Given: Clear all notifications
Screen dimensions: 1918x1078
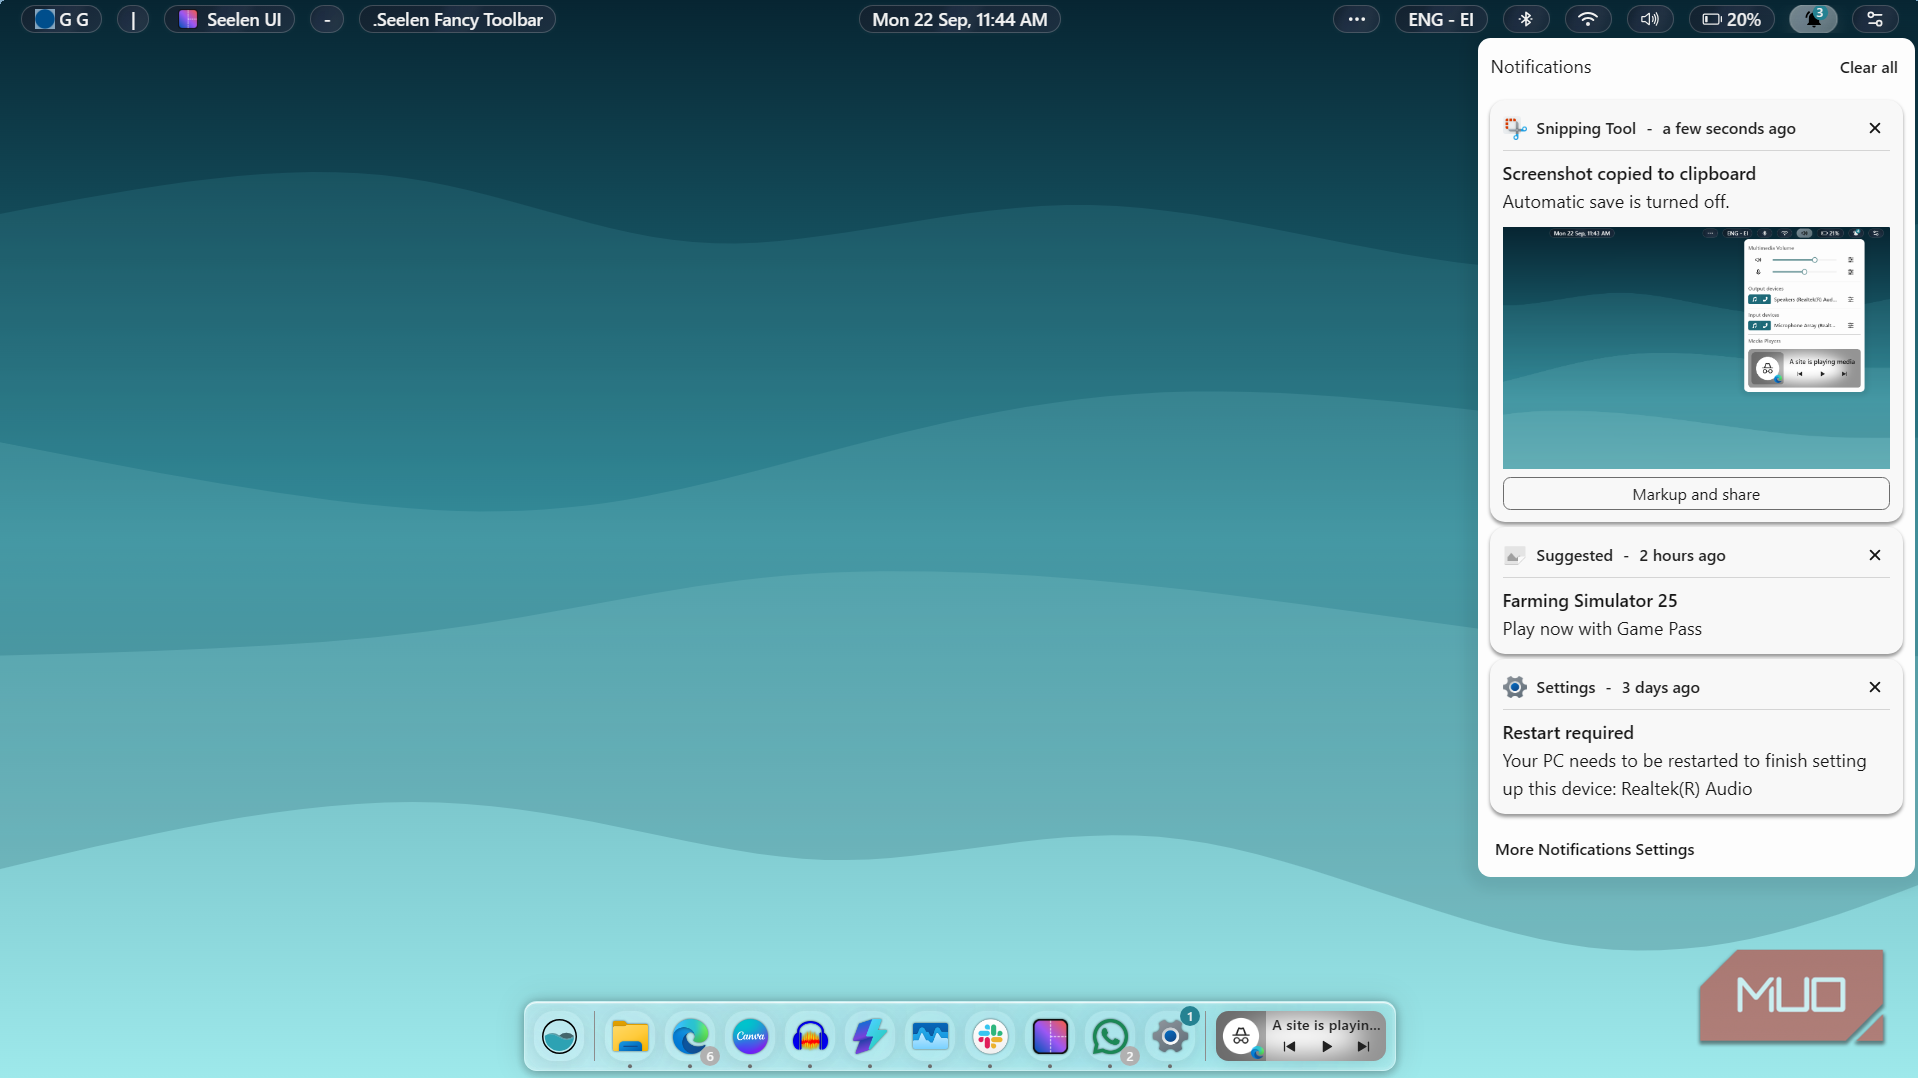Looking at the screenshot, I should coord(1867,67).
